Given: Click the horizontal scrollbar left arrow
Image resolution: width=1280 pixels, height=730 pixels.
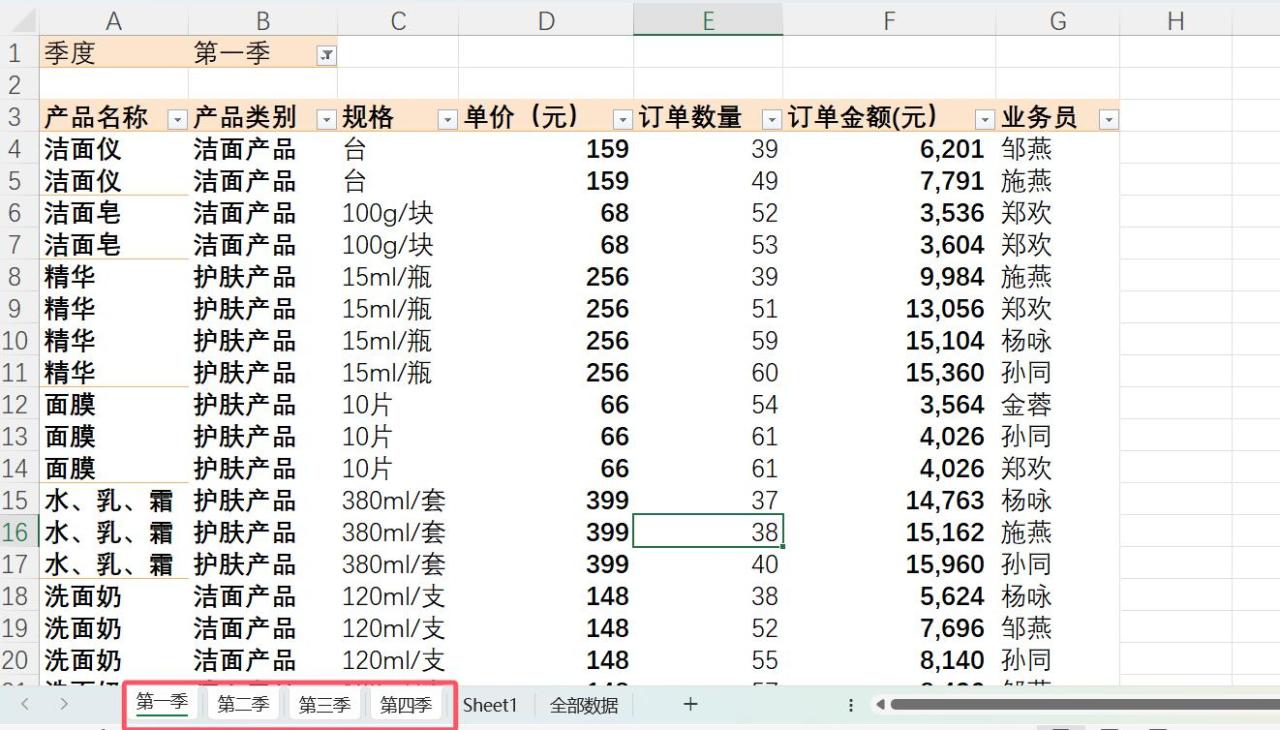Looking at the screenshot, I should point(880,705).
